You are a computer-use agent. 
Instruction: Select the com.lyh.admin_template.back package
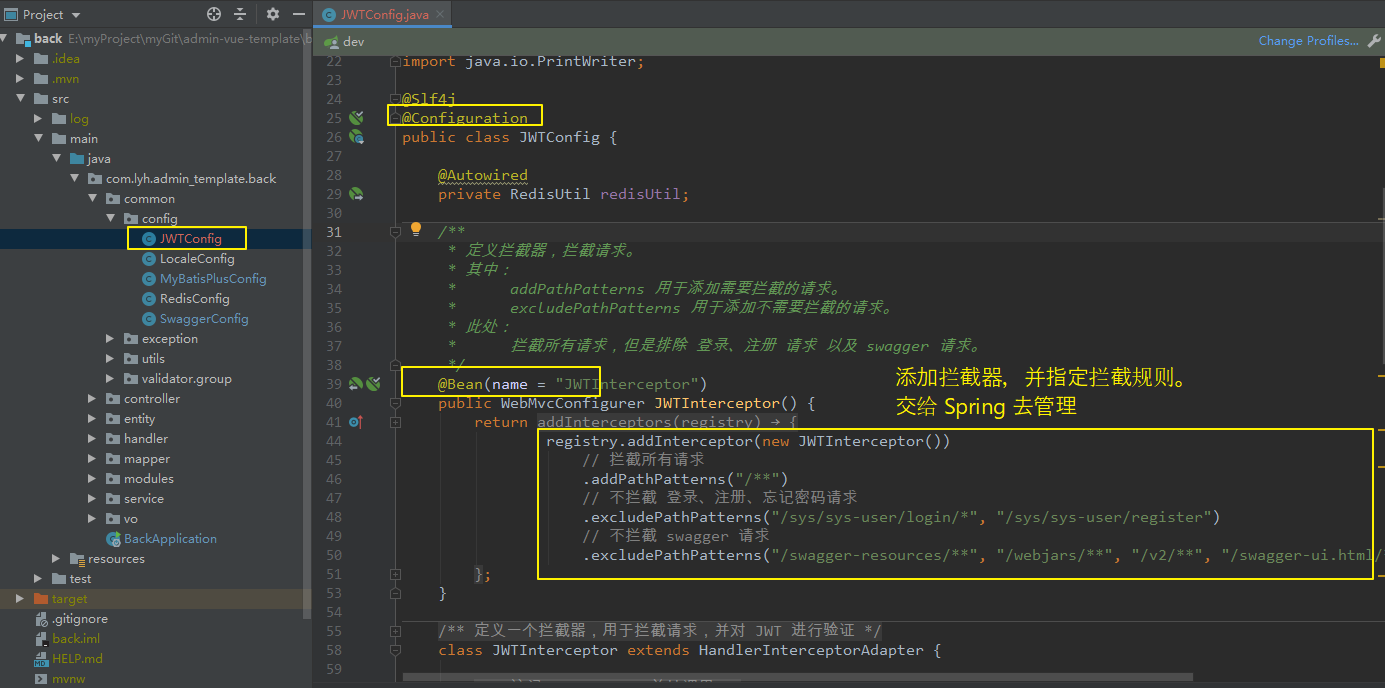click(x=191, y=179)
